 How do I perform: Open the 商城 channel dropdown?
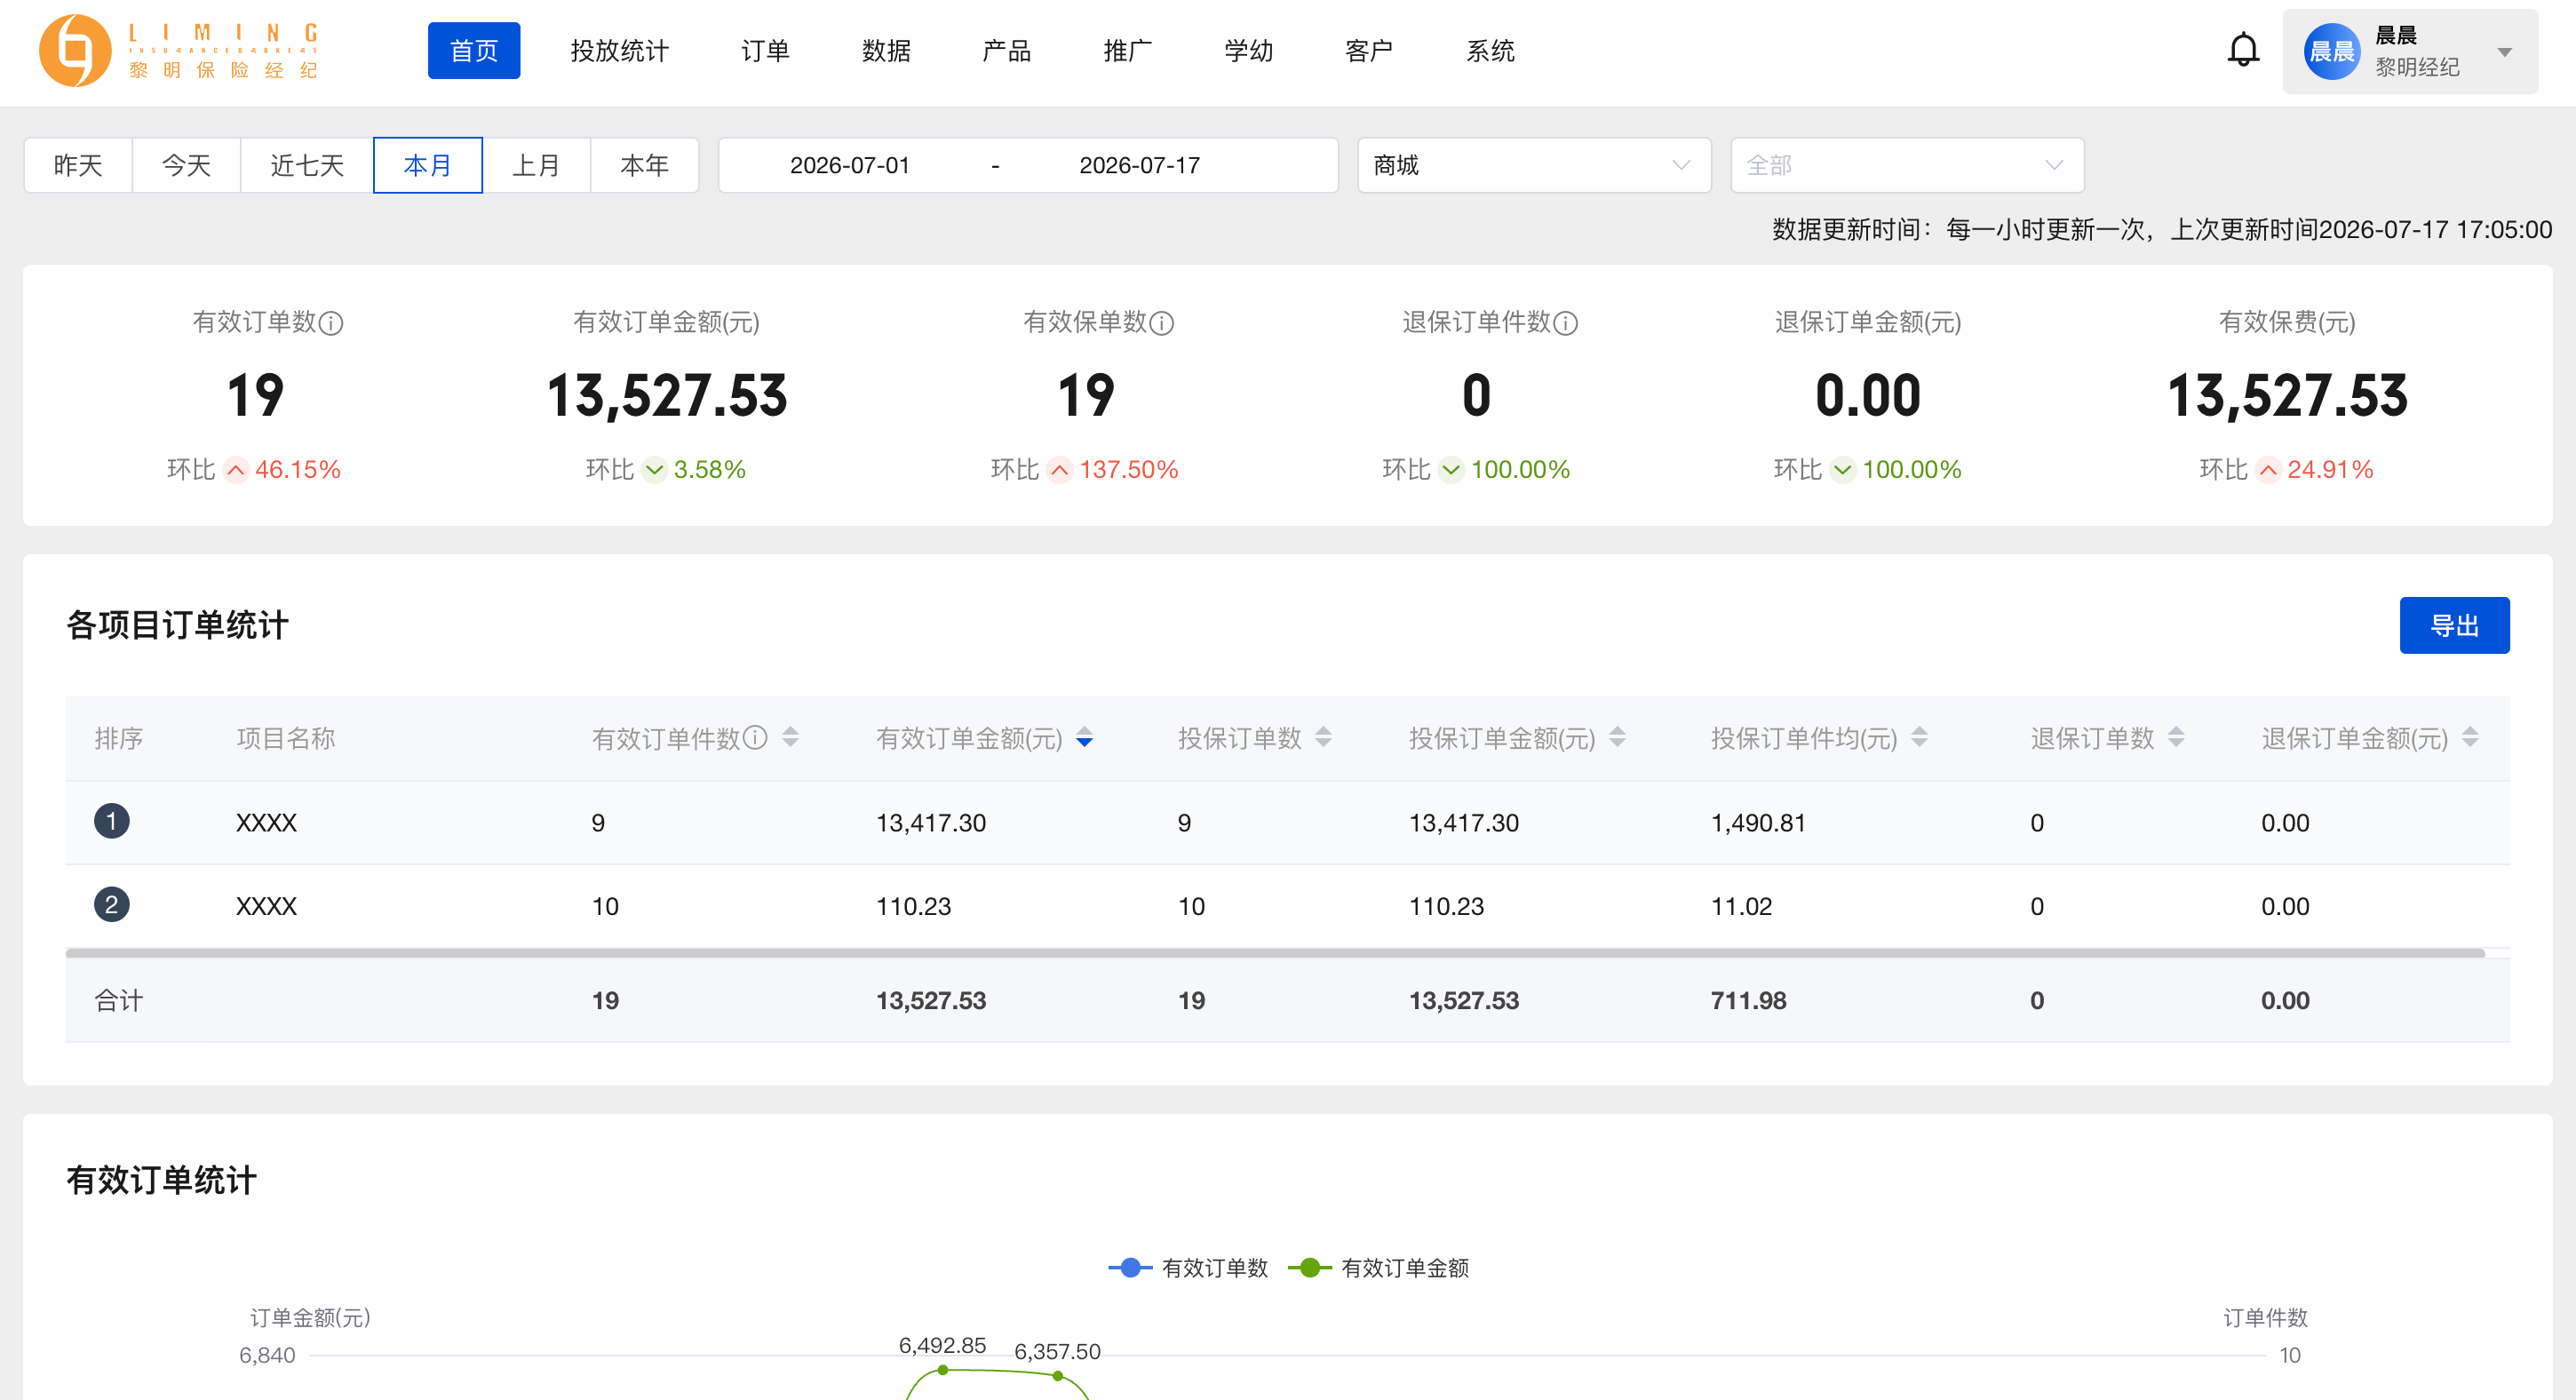(x=1534, y=165)
